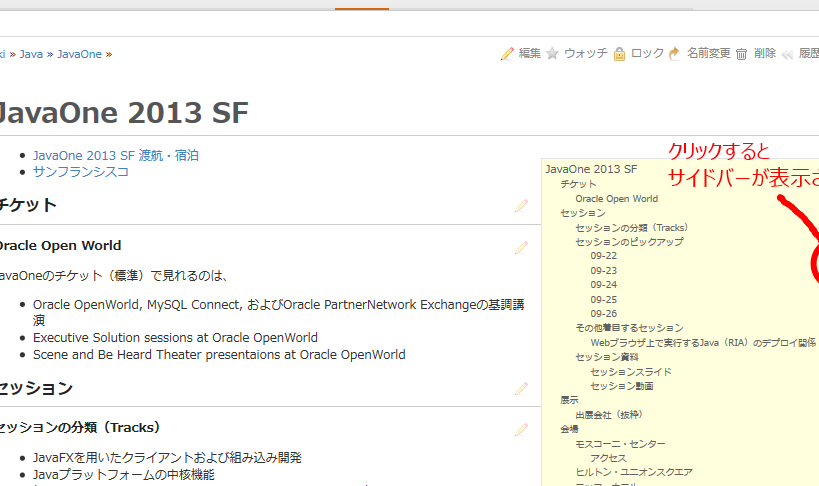Click the trash can icon for 削除
The image size is (819, 486).
pyautogui.click(x=742, y=54)
